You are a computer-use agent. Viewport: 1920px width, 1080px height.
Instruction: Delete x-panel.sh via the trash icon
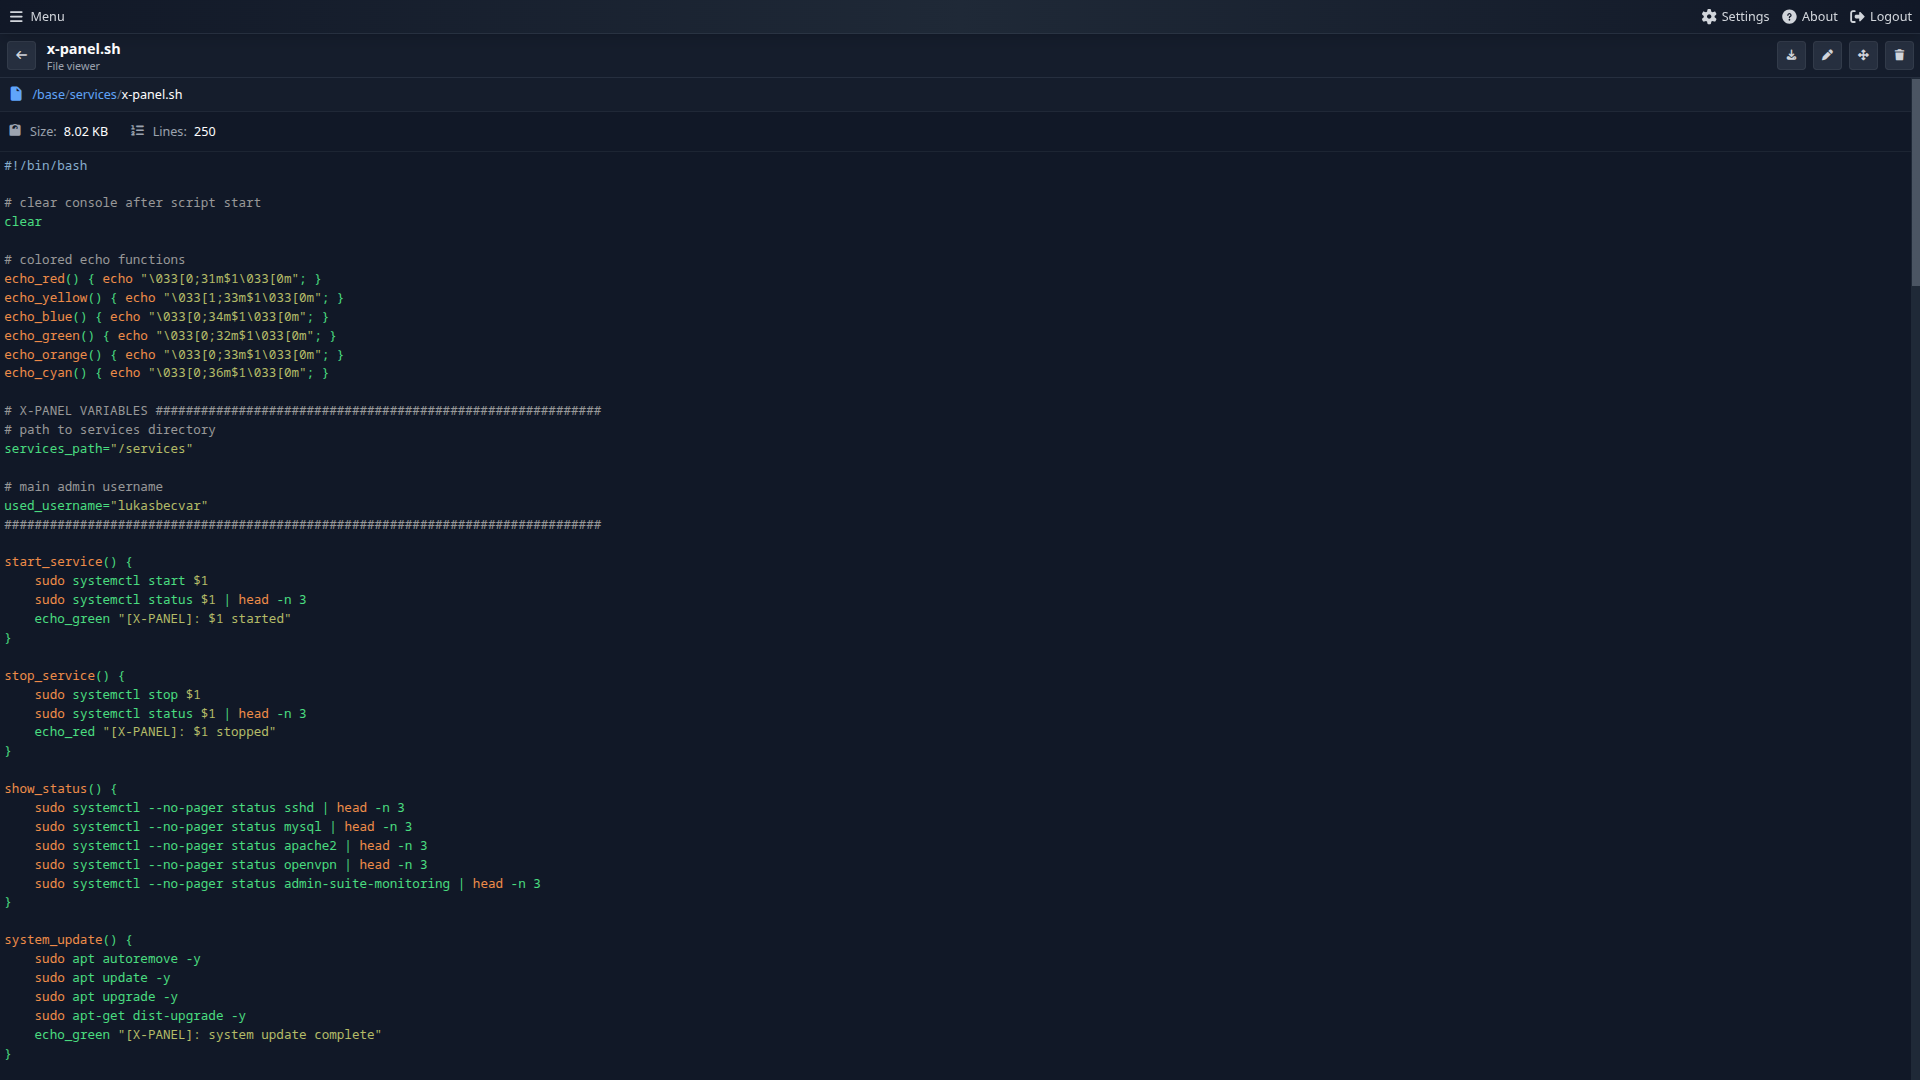click(1899, 55)
